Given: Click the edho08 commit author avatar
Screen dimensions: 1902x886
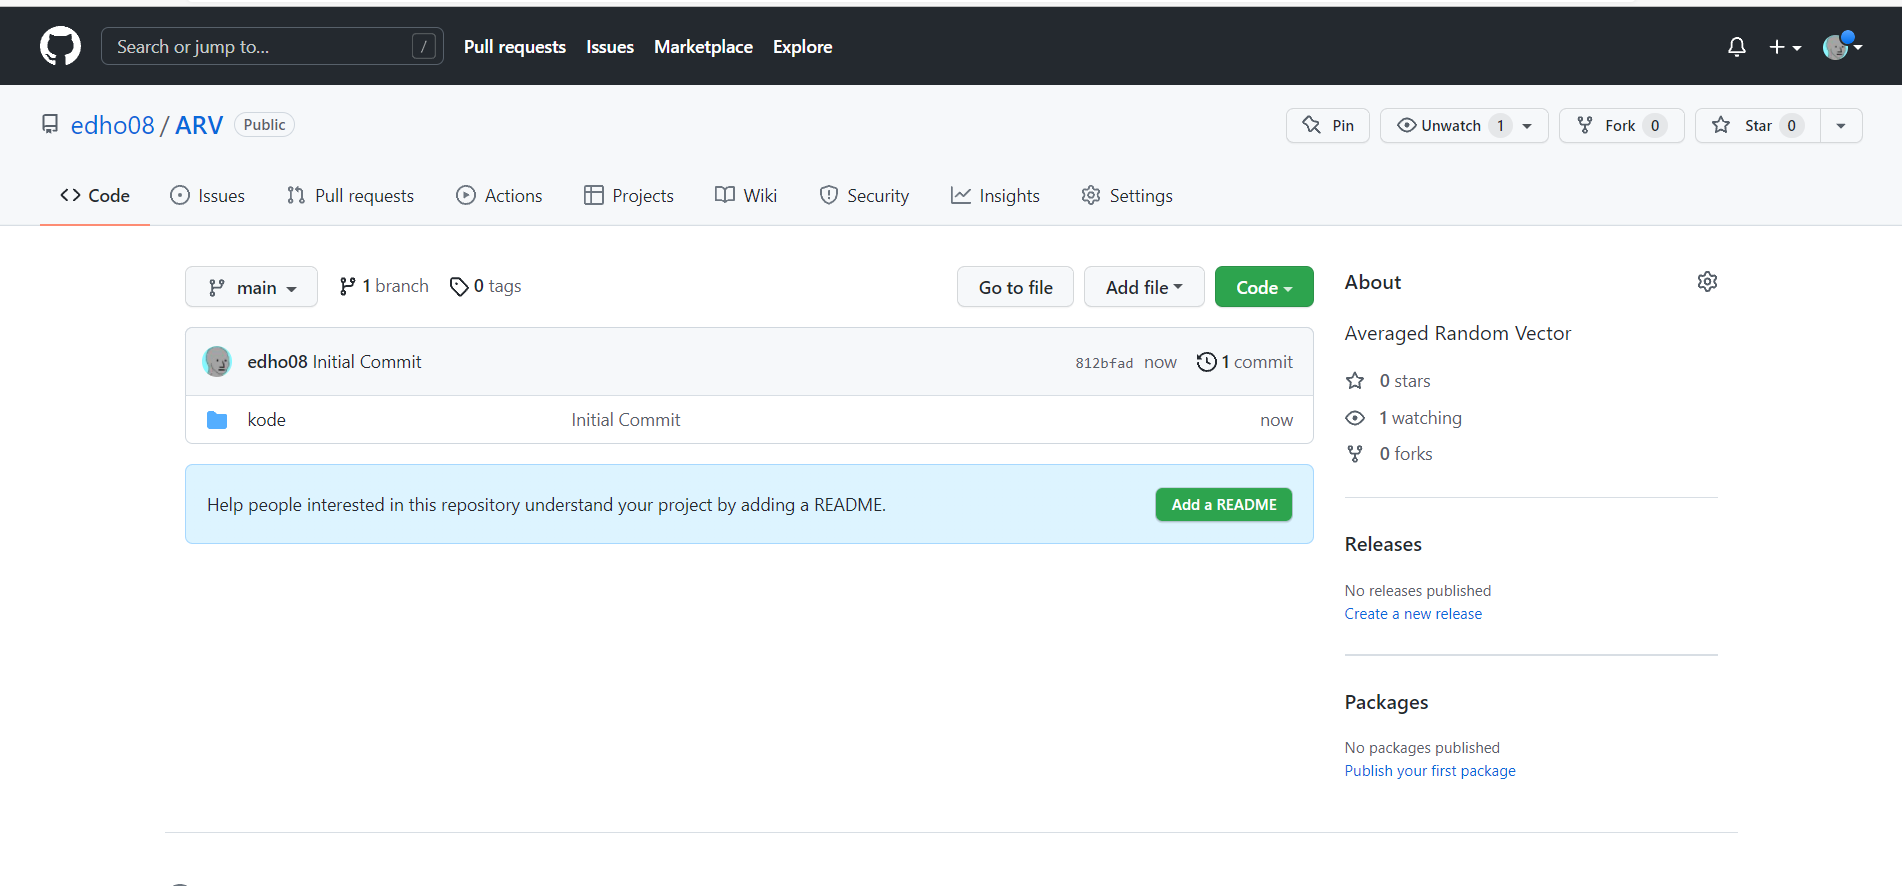Looking at the screenshot, I should point(217,362).
